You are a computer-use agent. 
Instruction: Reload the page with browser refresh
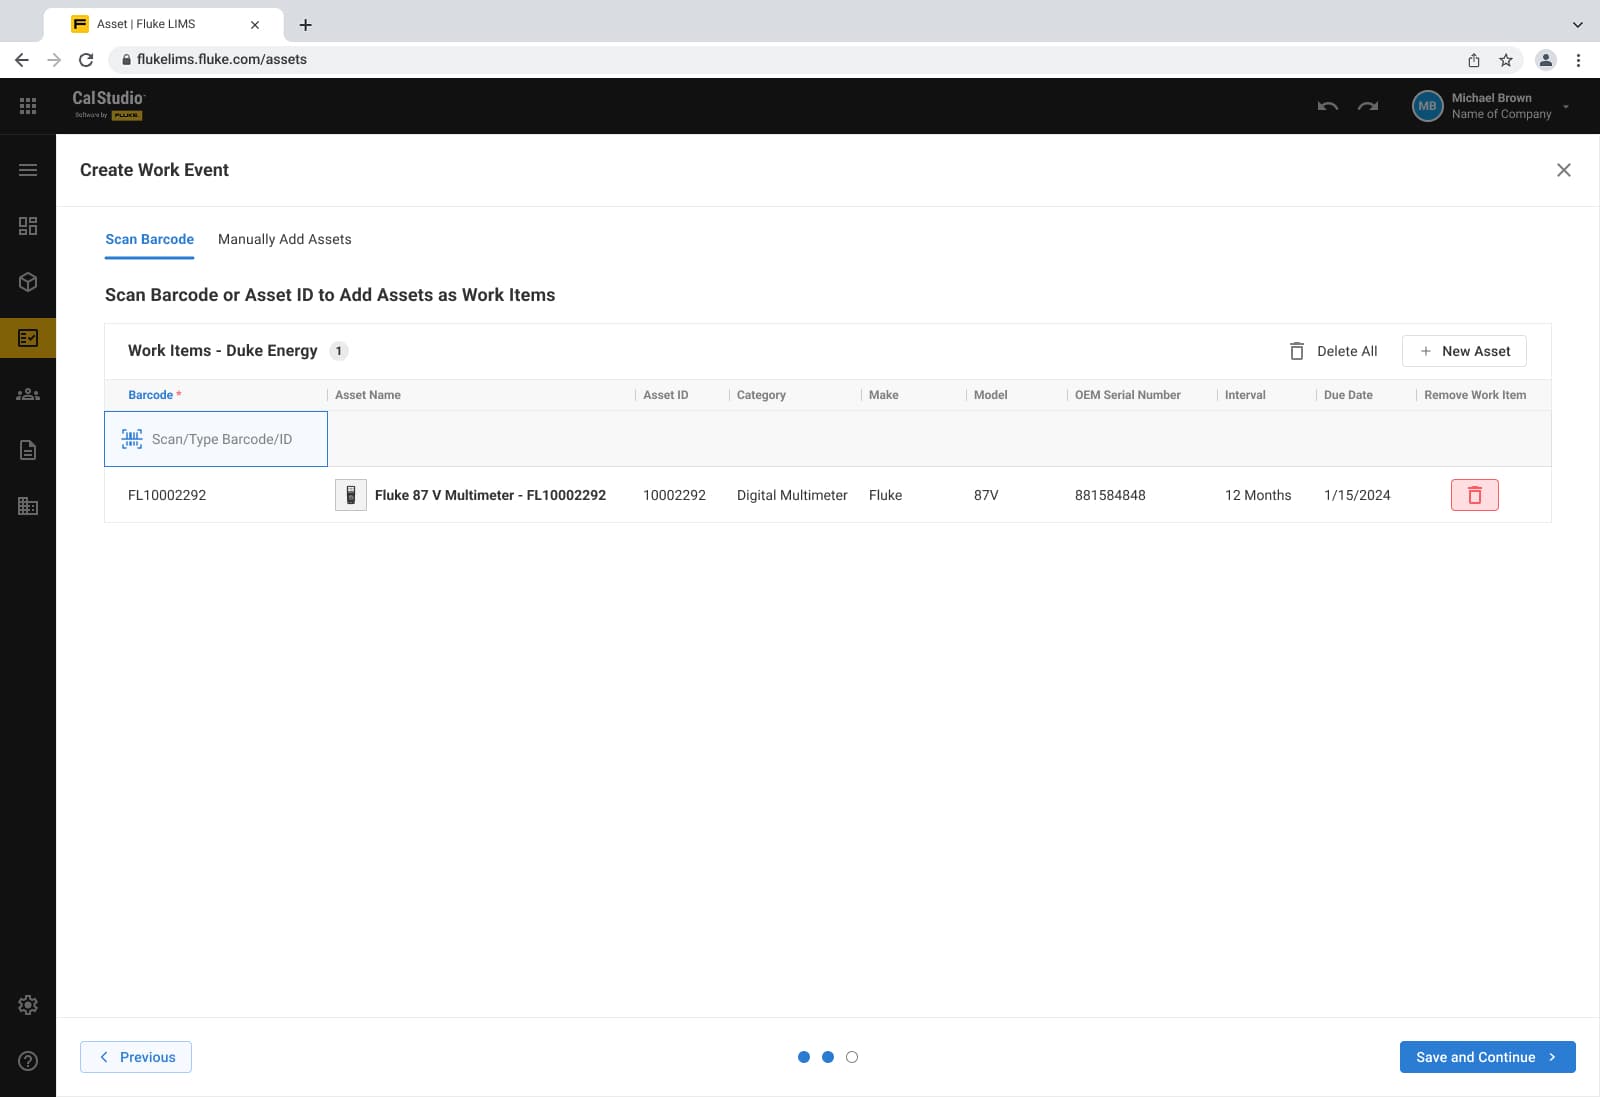tap(86, 60)
